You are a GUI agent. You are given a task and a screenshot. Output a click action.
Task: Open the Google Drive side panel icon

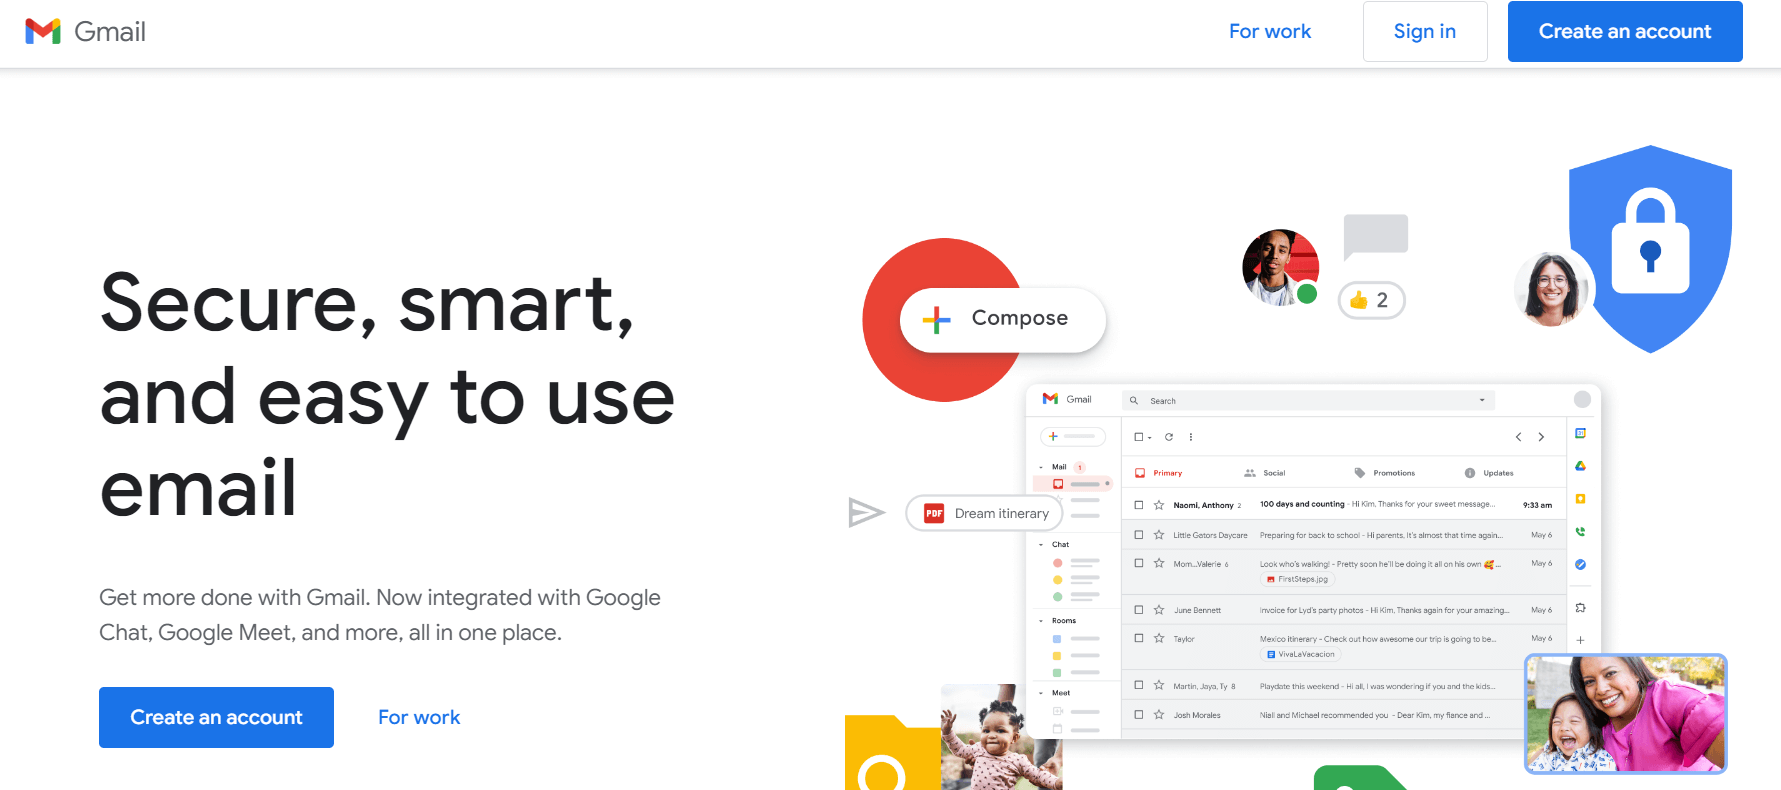point(1581,466)
